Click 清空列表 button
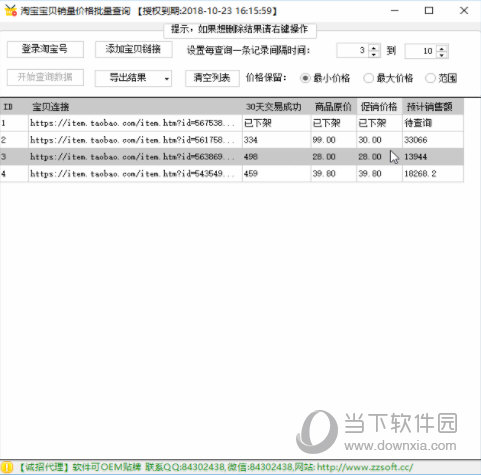The image size is (481, 475). click(x=212, y=78)
